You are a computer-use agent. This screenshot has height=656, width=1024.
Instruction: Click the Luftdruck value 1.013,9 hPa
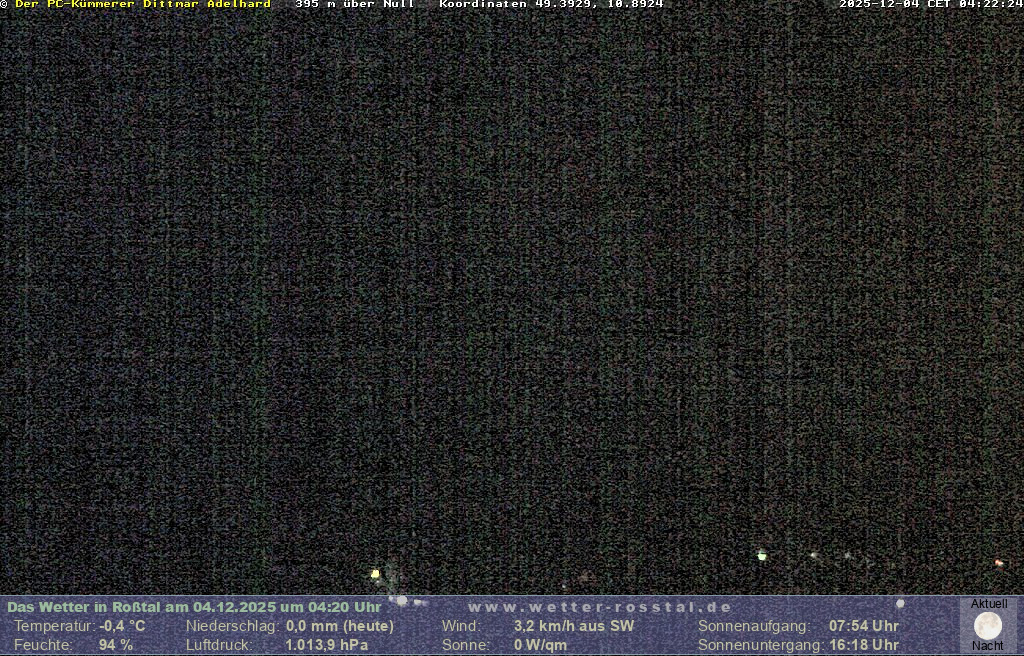[x=327, y=645]
